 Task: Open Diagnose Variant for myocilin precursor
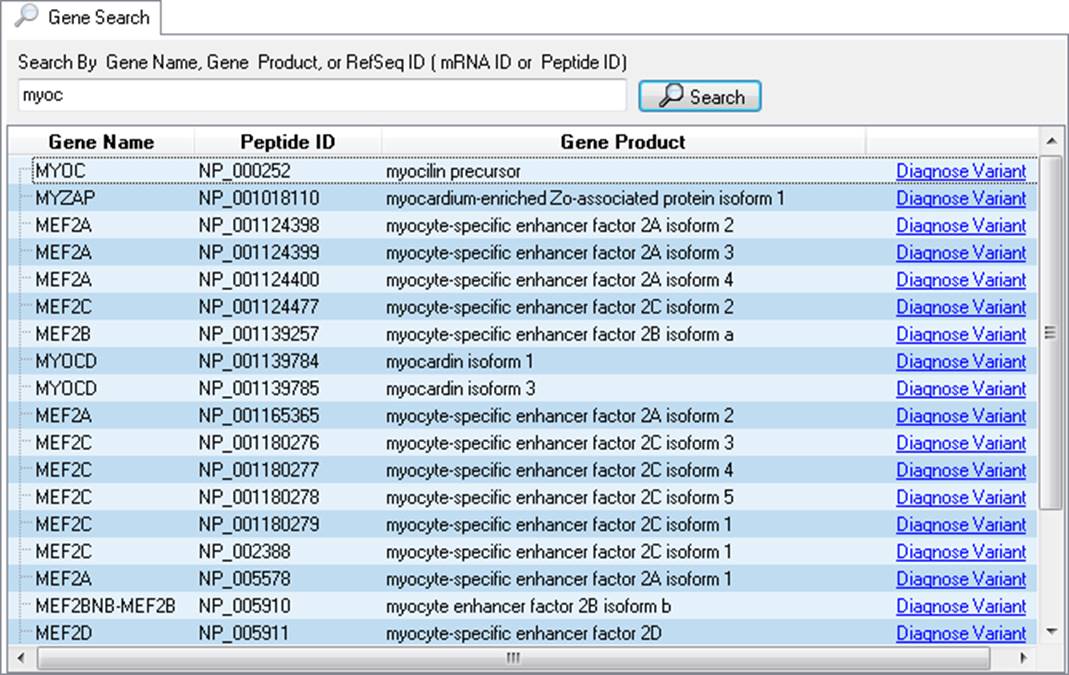[x=961, y=171]
